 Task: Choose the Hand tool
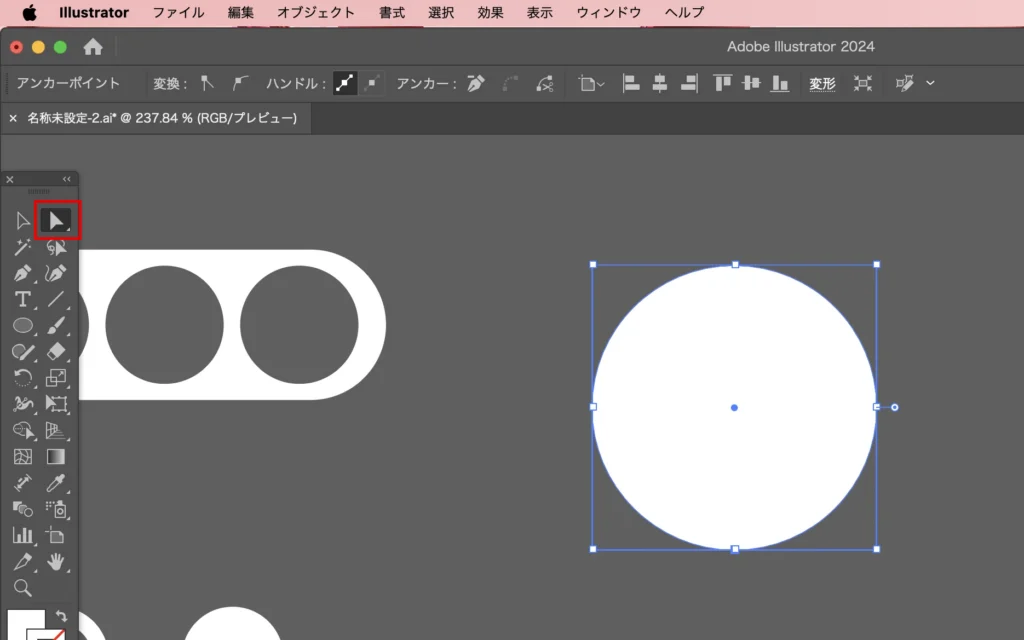(56, 561)
